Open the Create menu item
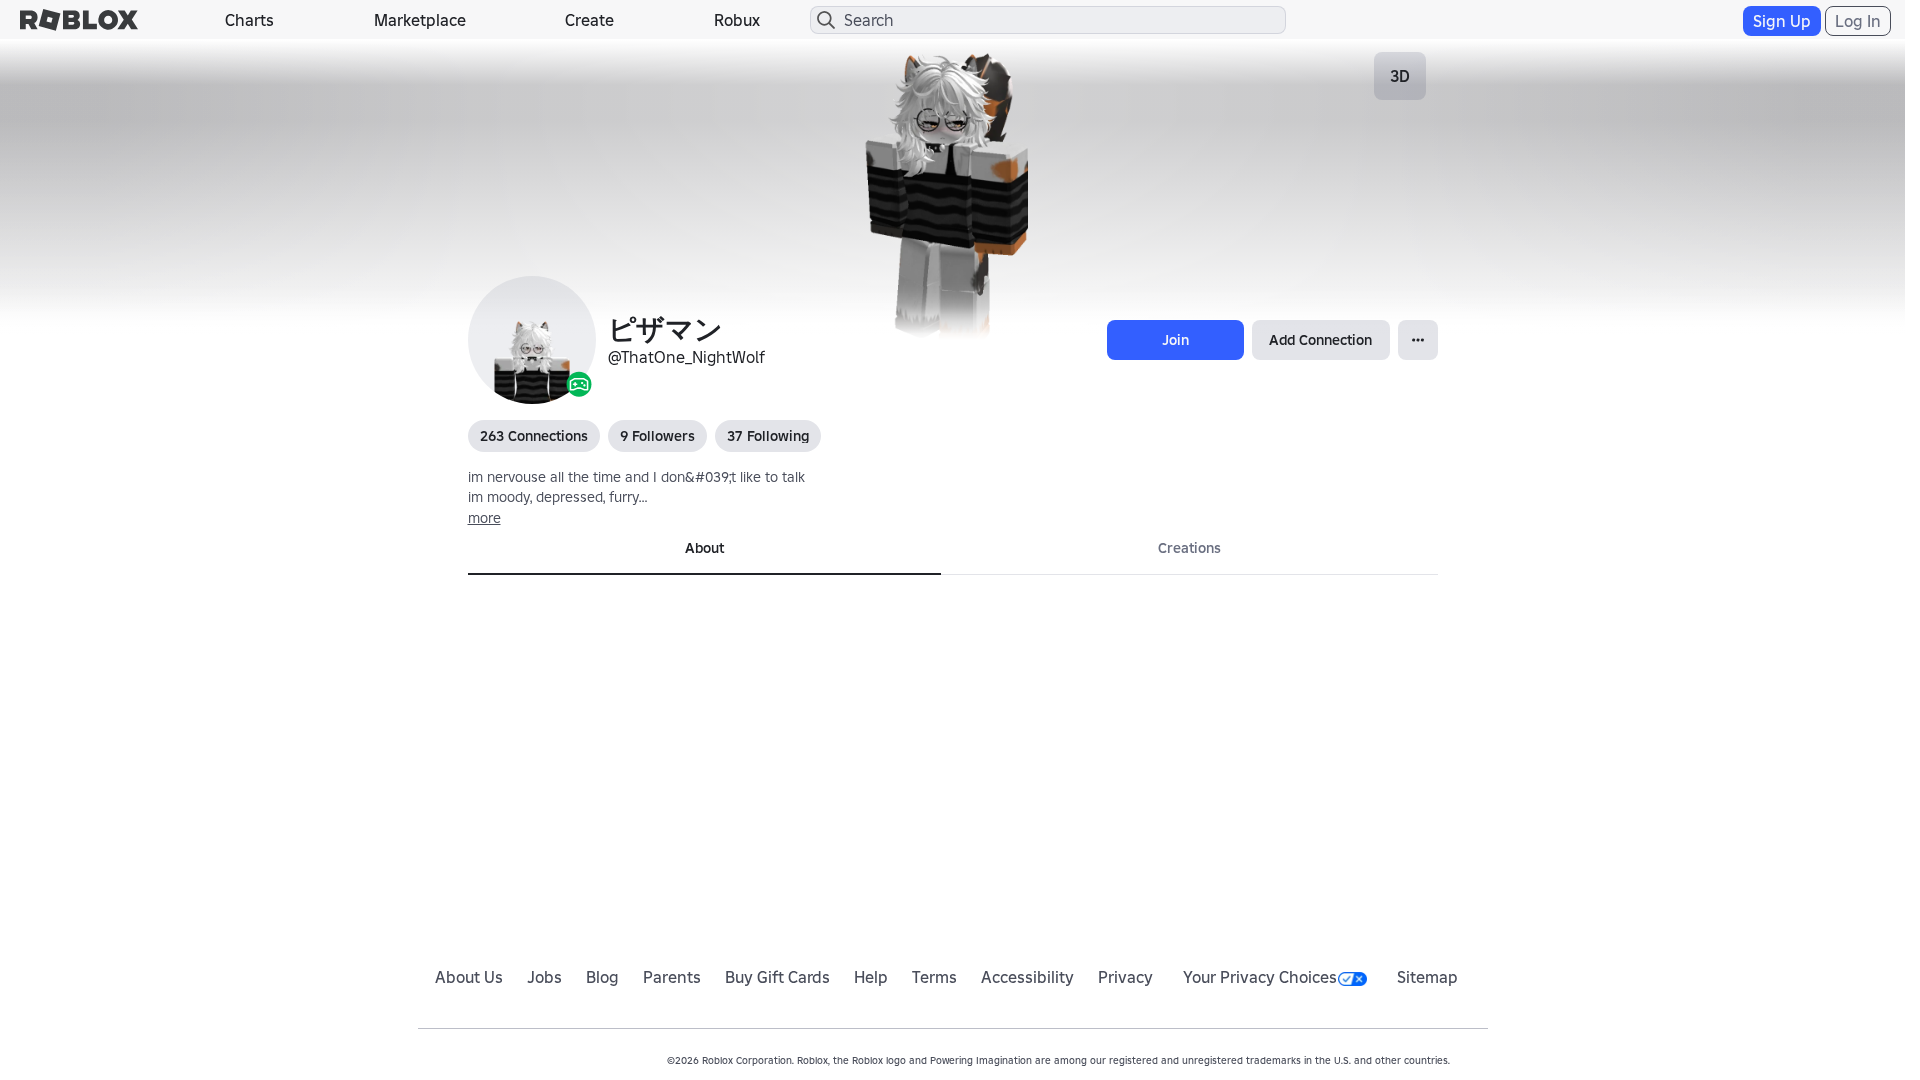This screenshot has height=1080, width=1920. 589,20
